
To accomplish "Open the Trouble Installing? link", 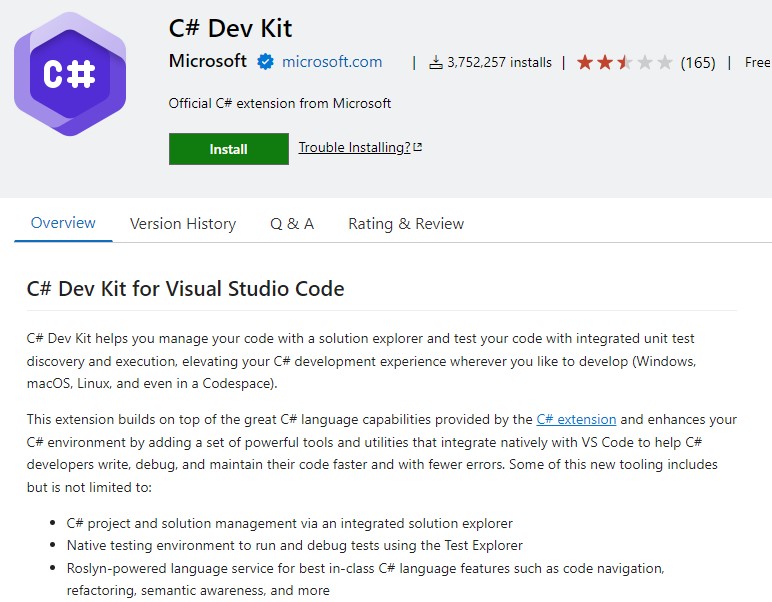I will pyautogui.click(x=354, y=148).
